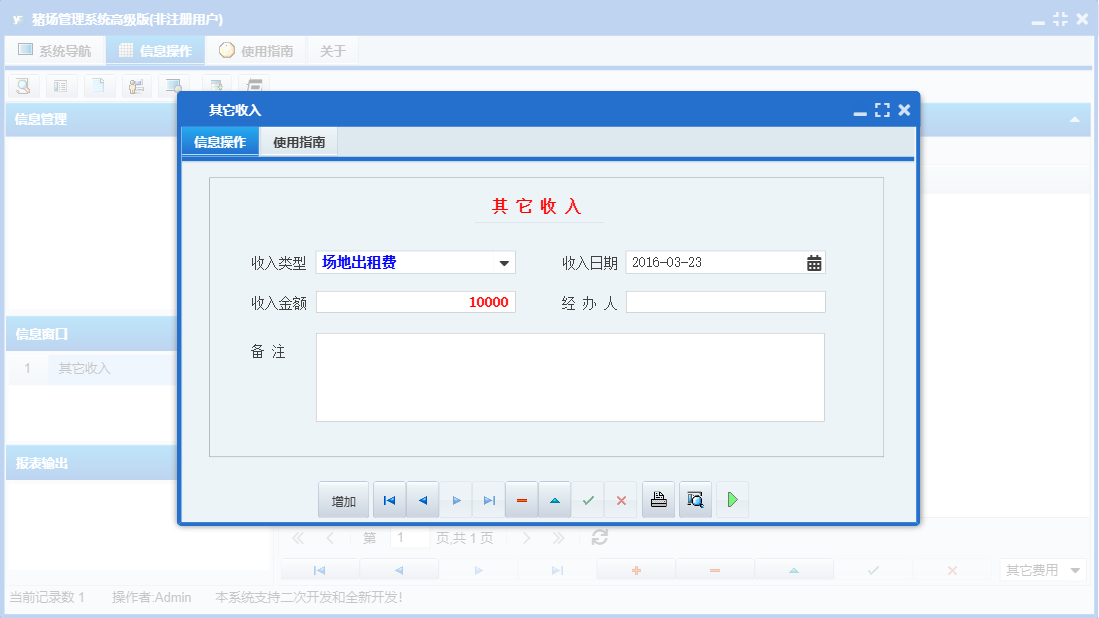Click the 关于 menu item
Image resolution: width=1099 pixels, height=618 pixels.
pyautogui.click(x=333, y=49)
